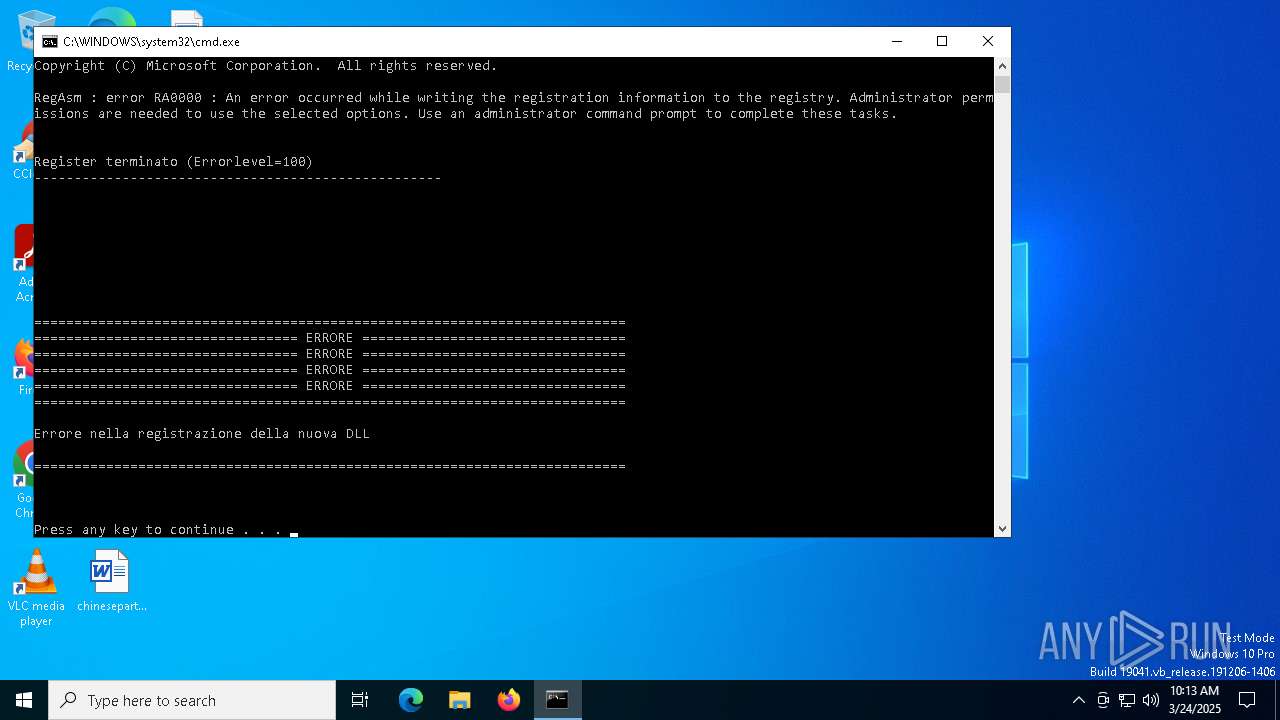This screenshot has width=1280, height=720.
Task: Open the volume control tray icon
Action: coord(1151,700)
